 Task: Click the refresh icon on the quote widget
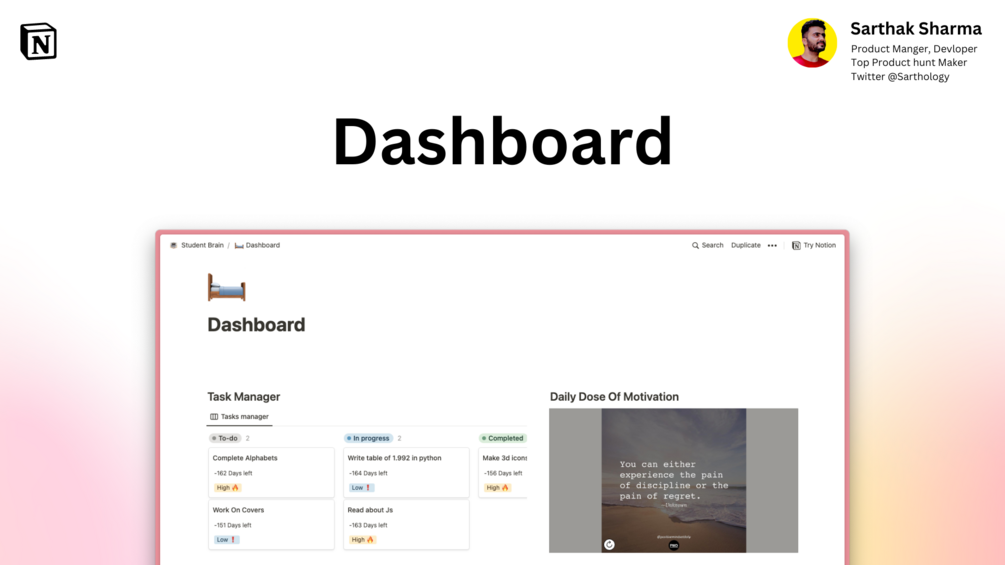[x=610, y=545]
